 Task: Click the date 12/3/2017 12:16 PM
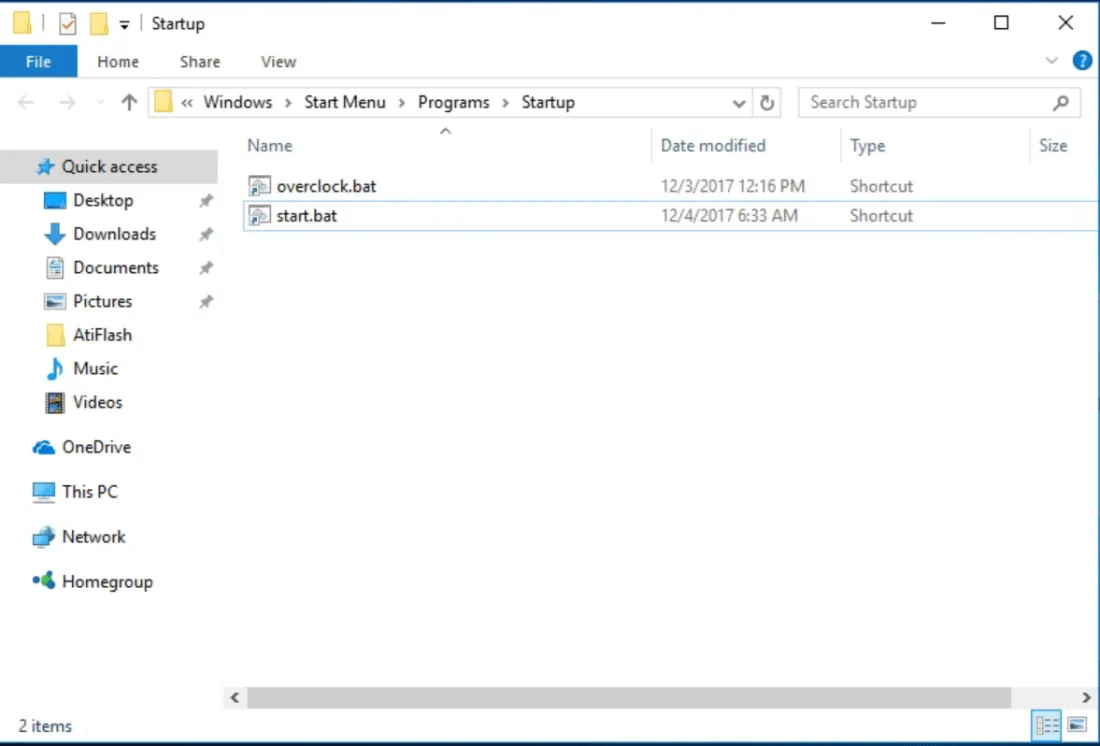tap(732, 186)
